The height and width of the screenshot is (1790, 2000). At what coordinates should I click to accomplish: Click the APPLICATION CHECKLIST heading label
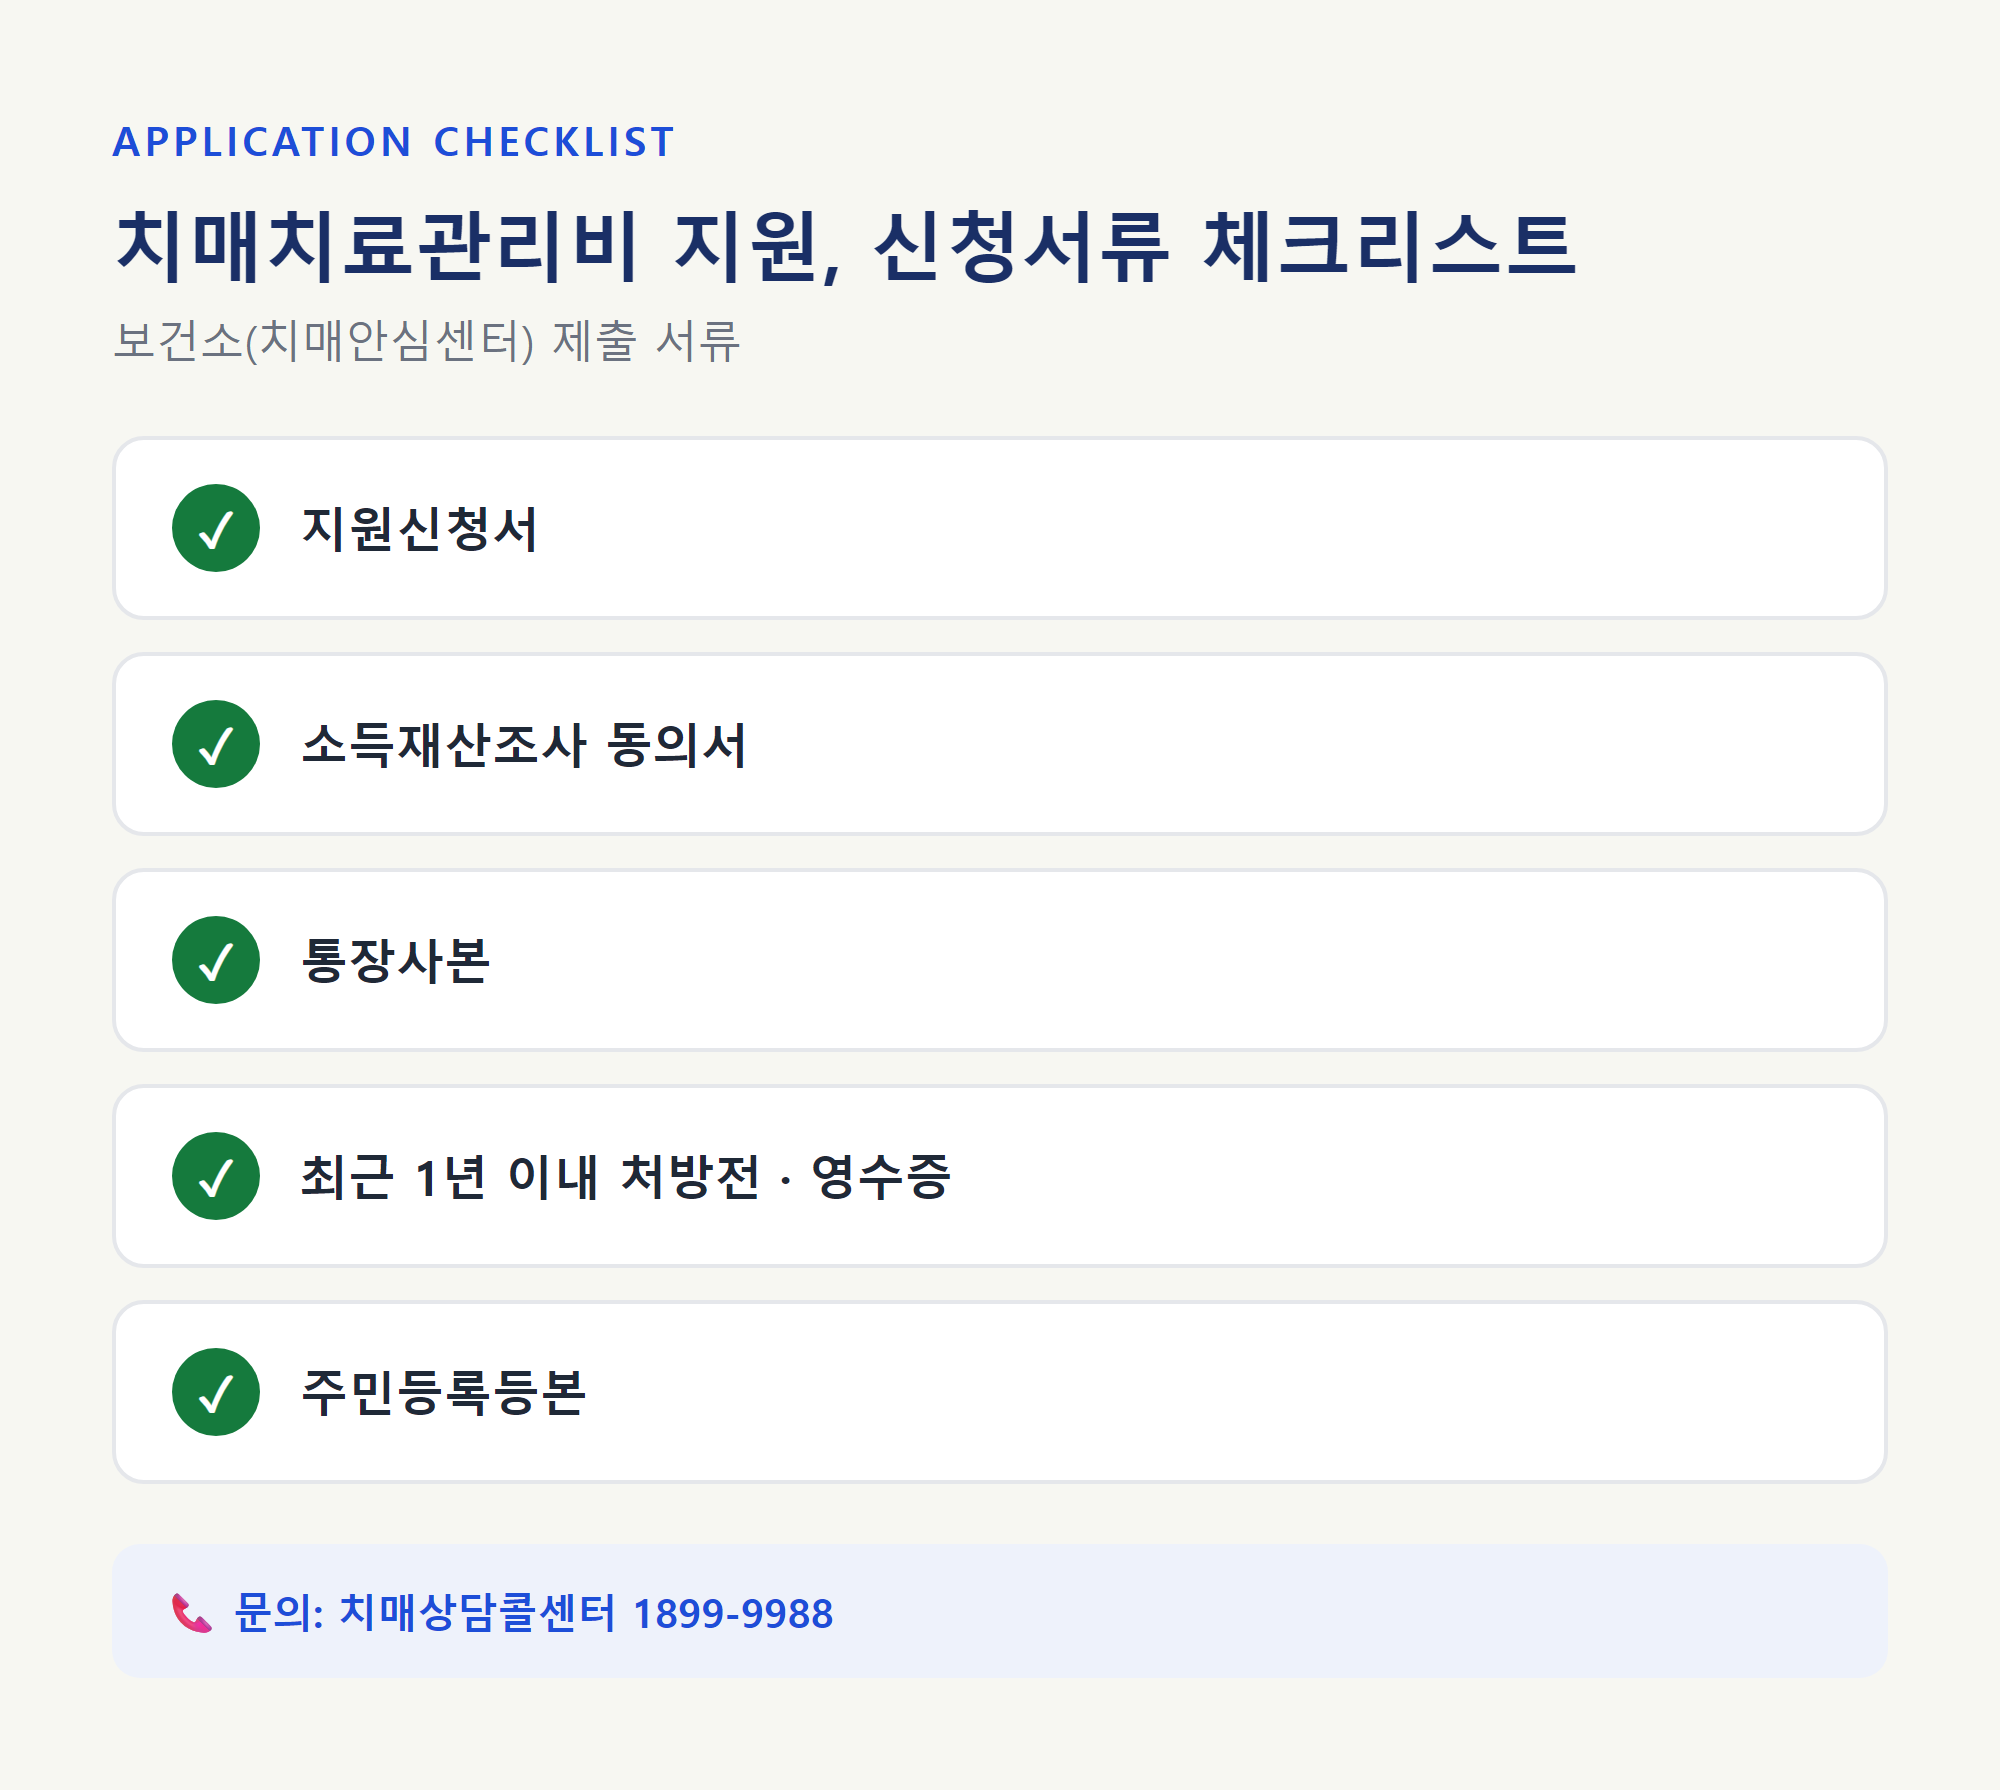click(394, 142)
